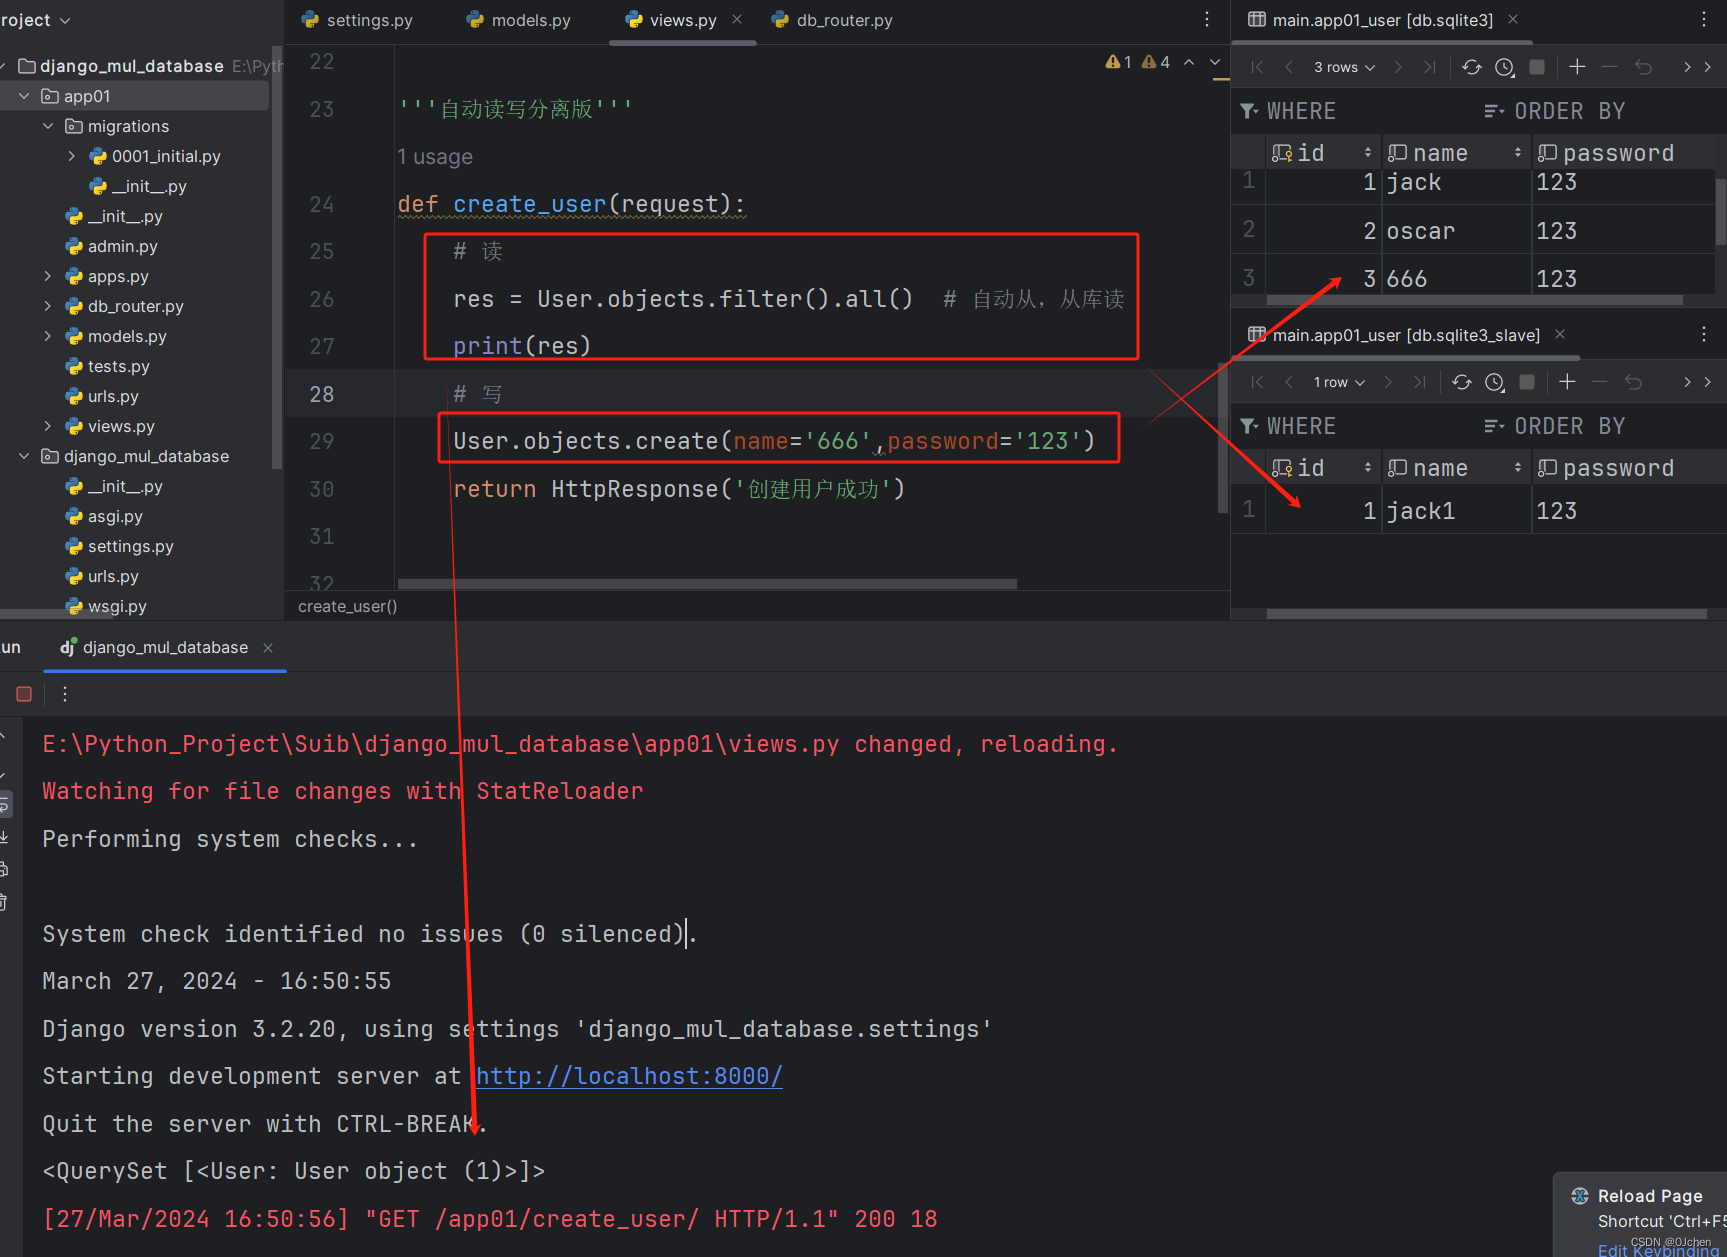The height and width of the screenshot is (1257, 1727).
Task: Collapse the app01 folder
Action: [24, 96]
